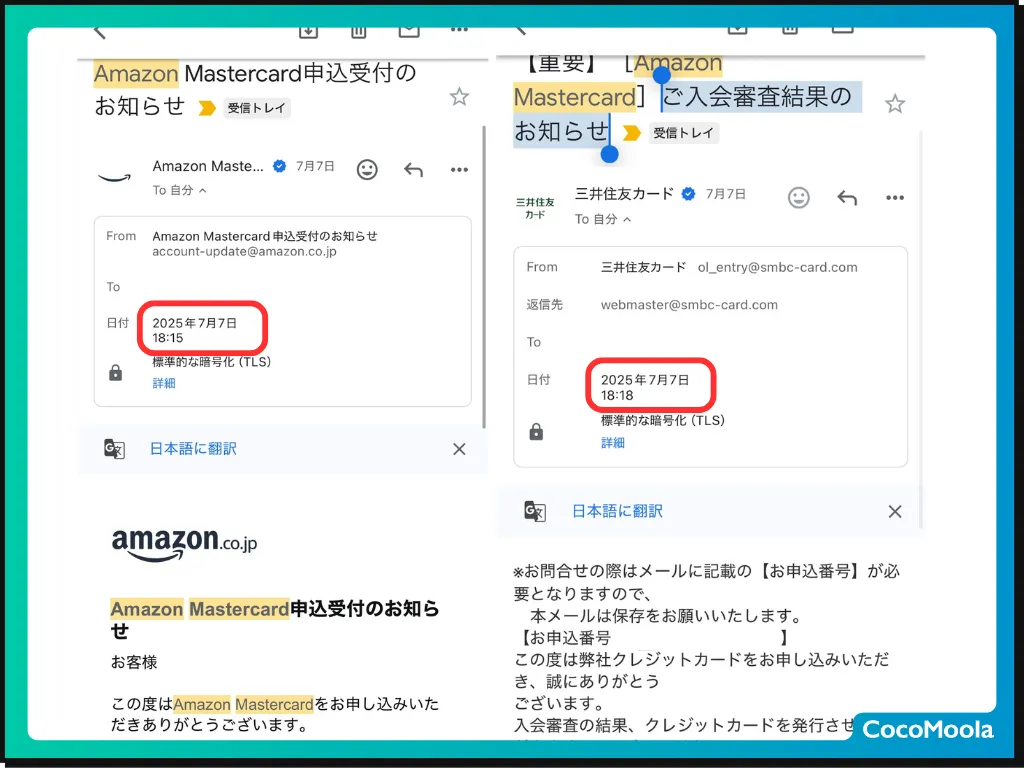Image resolution: width=1024 pixels, height=768 pixels.
Task: Click webmaster@smbc-card.com reply-to address
Action: [x=689, y=305]
